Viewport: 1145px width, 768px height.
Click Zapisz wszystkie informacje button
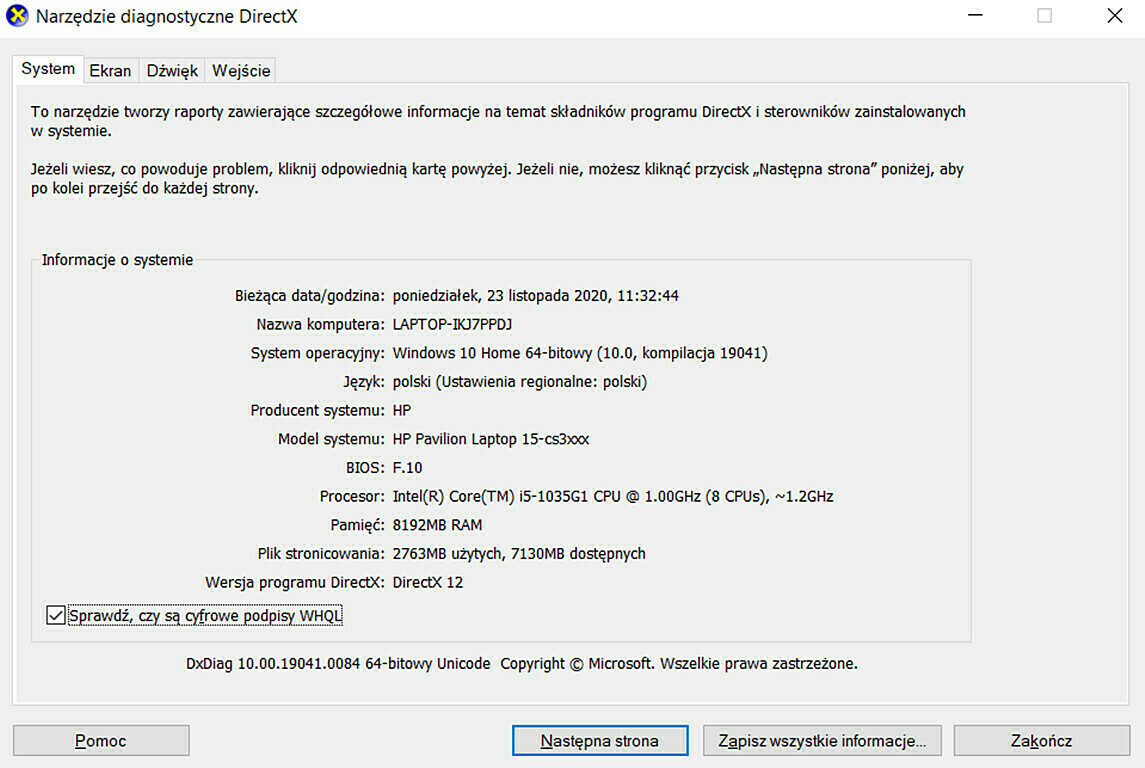(x=822, y=741)
